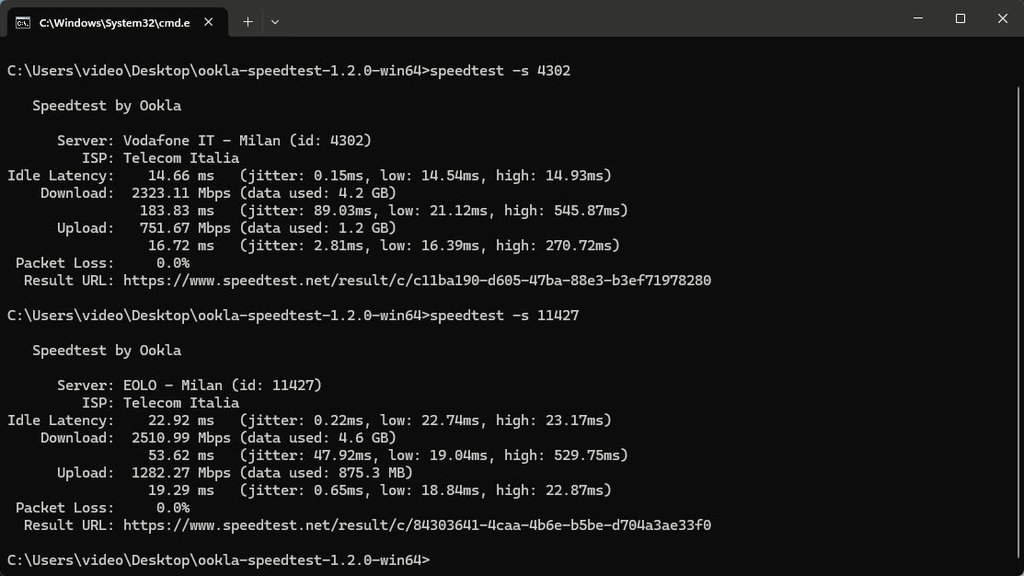Click the 1282.27 Mbps upload value
This screenshot has width=1024, height=576.
click(x=181, y=473)
